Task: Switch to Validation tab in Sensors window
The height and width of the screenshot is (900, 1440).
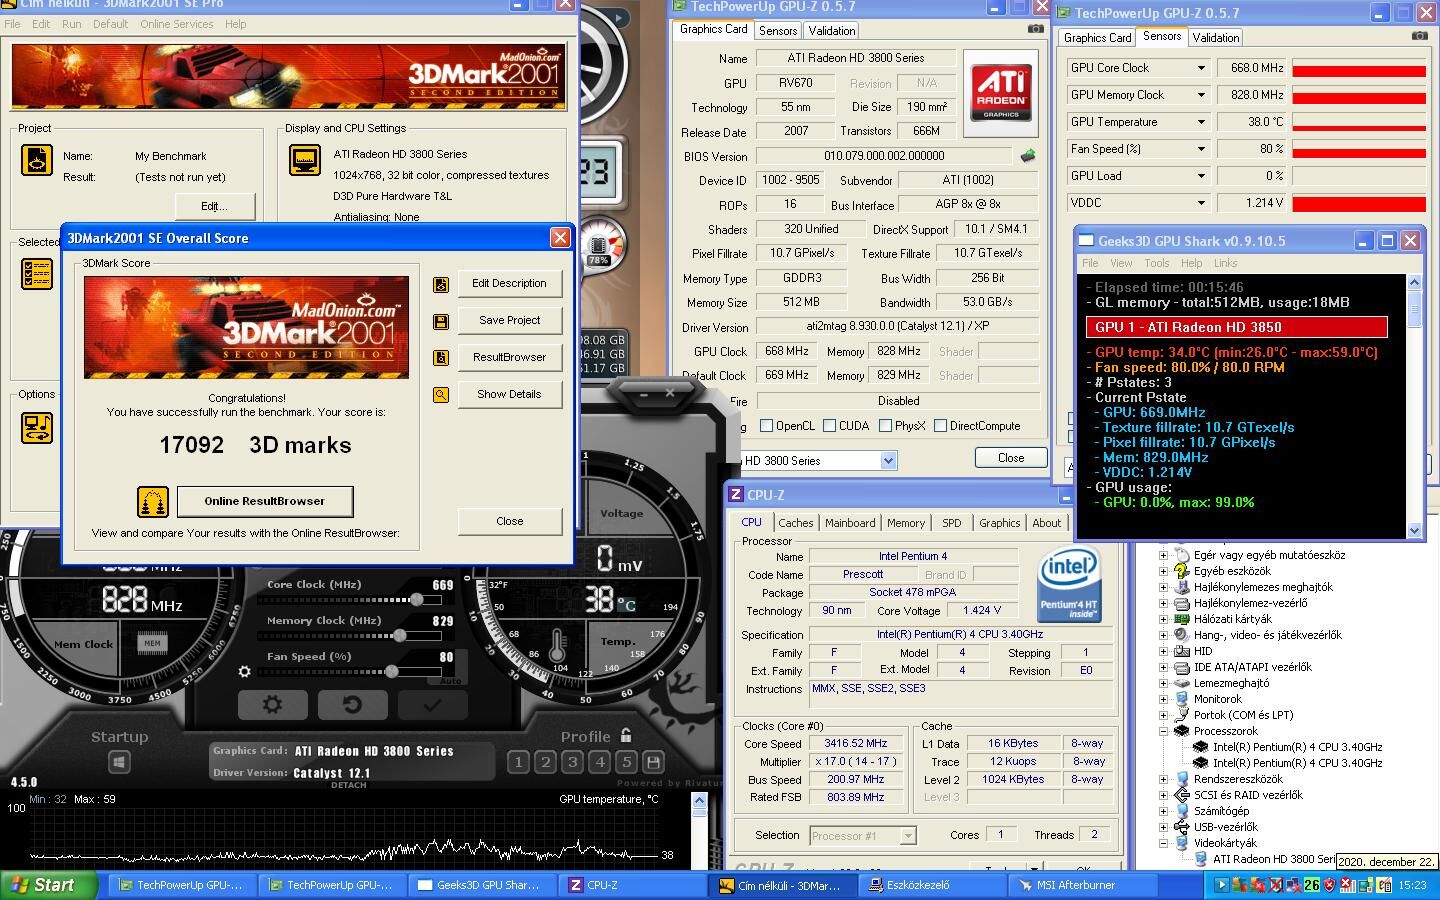Action: [x=1216, y=38]
